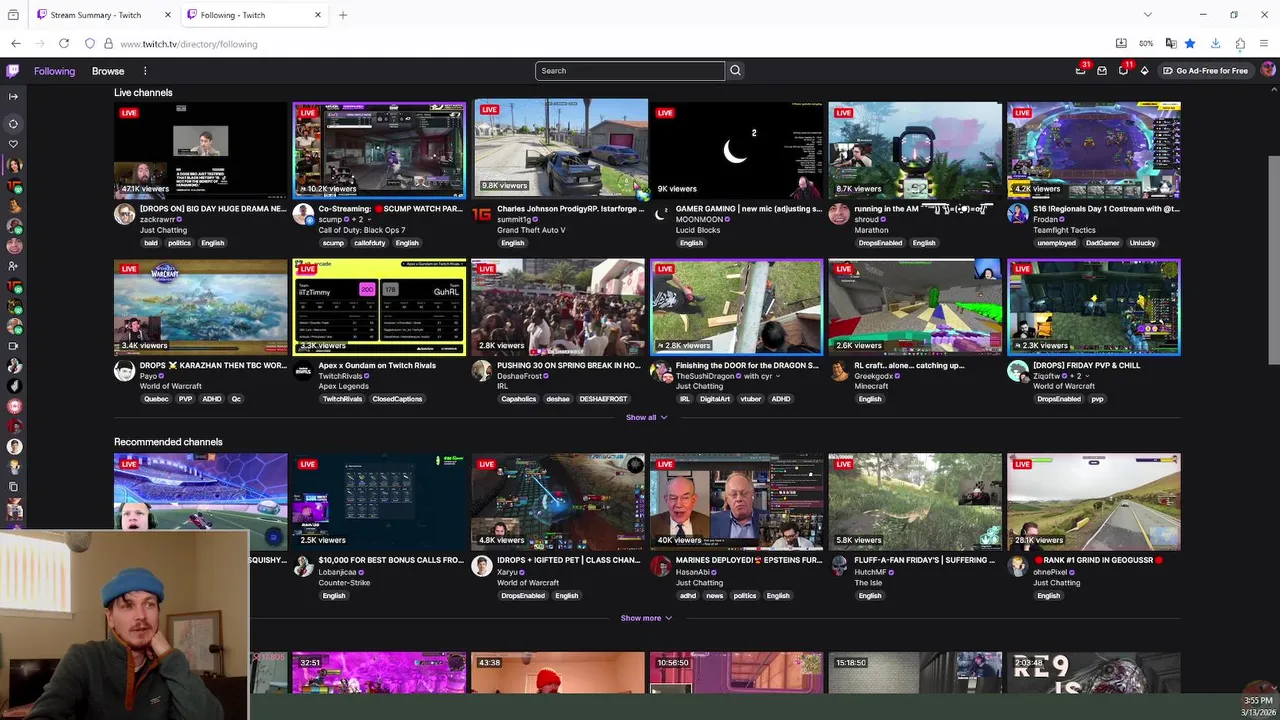The height and width of the screenshot is (720, 1280).
Task: Open the HasanAbi 40K viewers thumbnail
Action: pos(736,501)
